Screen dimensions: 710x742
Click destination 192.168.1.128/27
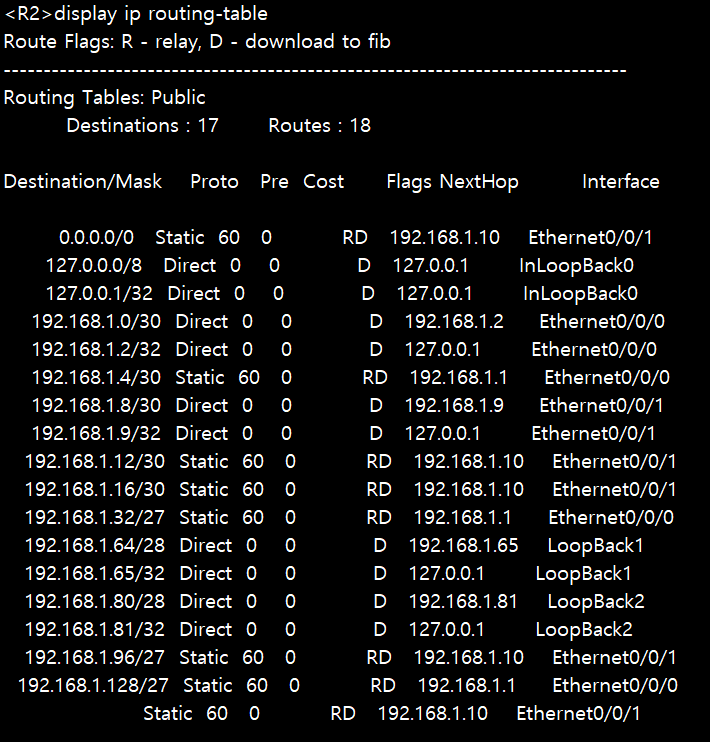(x=93, y=685)
